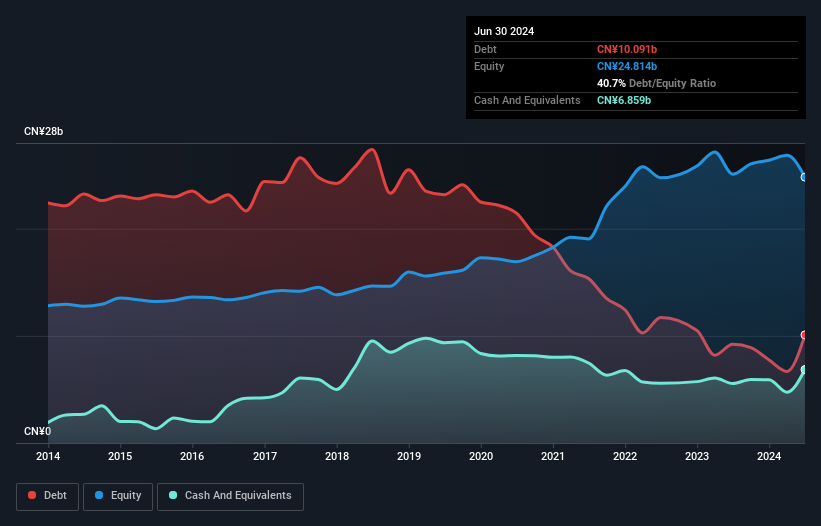The width and height of the screenshot is (821, 526).
Task: Click the 2016 x-axis label
Action: 192,456
